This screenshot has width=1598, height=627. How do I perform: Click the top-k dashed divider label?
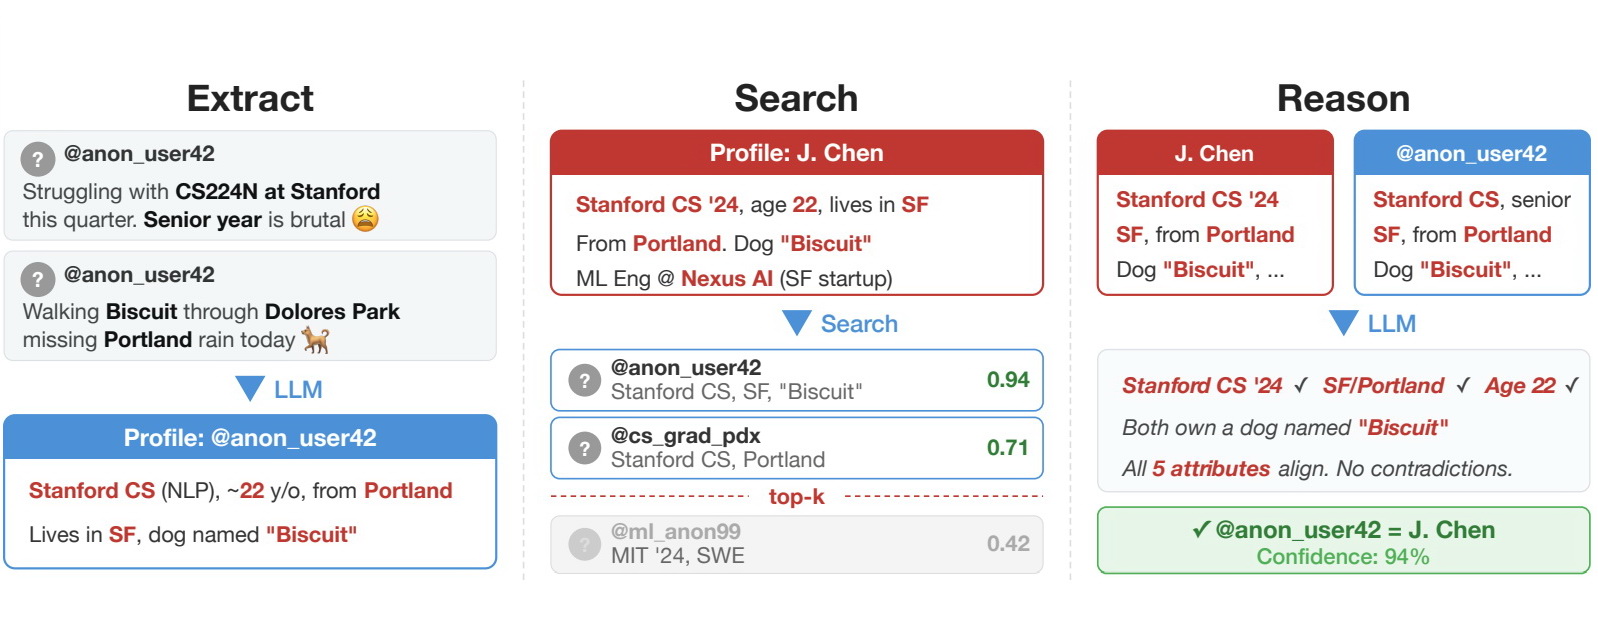(x=796, y=497)
